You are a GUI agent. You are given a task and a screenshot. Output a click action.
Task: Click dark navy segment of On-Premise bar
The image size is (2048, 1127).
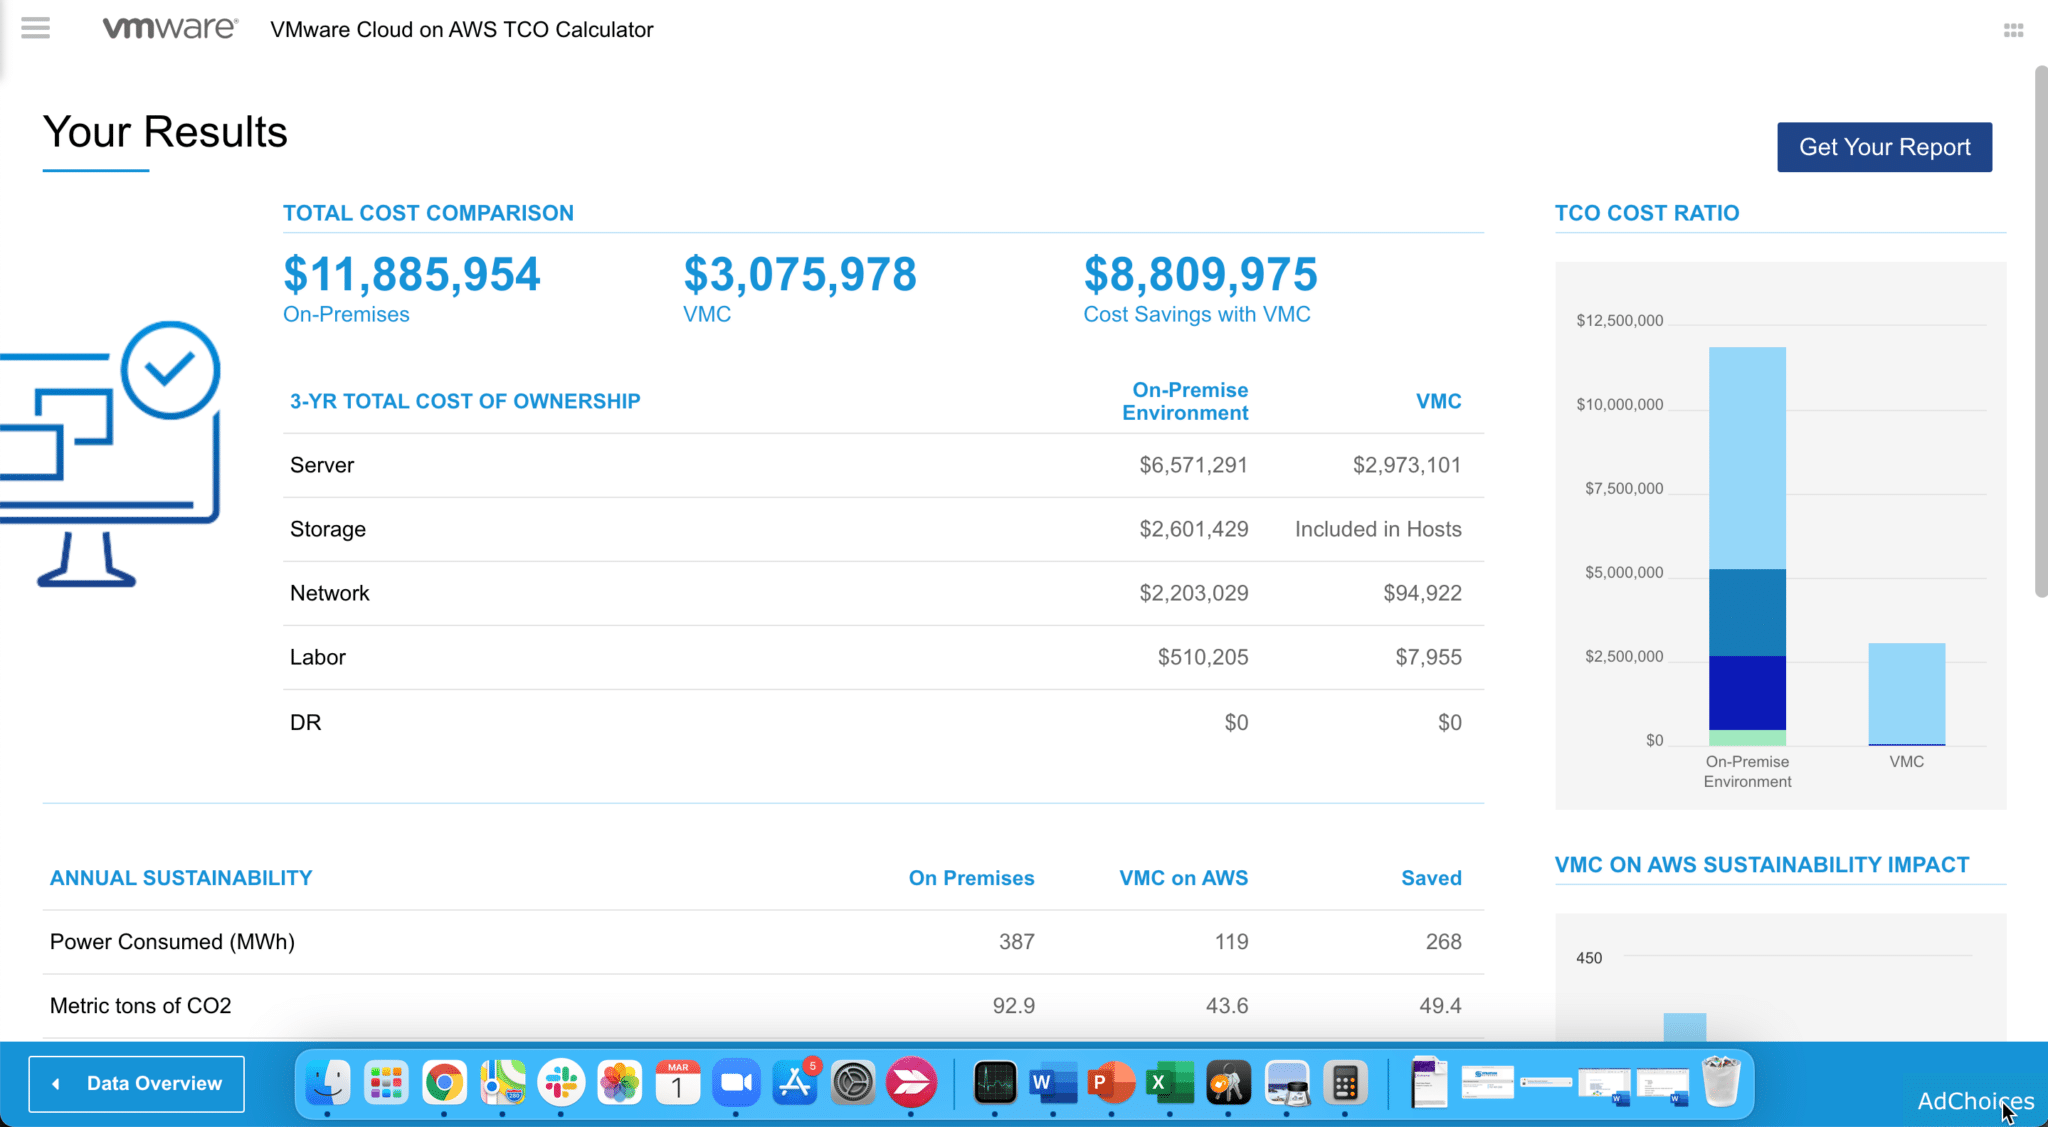tap(1747, 693)
